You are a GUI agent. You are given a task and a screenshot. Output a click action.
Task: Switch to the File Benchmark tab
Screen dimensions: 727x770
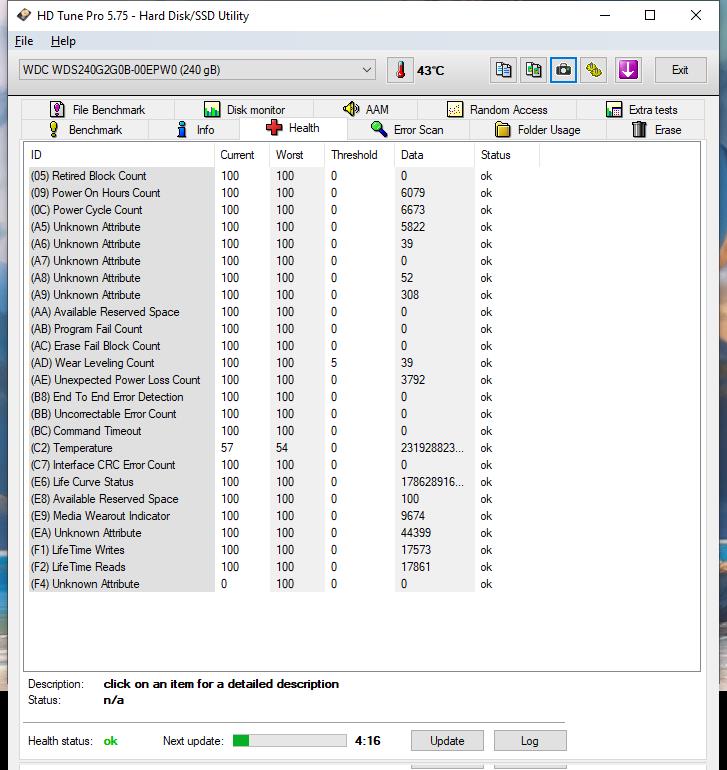pyautogui.click(x=98, y=110)
